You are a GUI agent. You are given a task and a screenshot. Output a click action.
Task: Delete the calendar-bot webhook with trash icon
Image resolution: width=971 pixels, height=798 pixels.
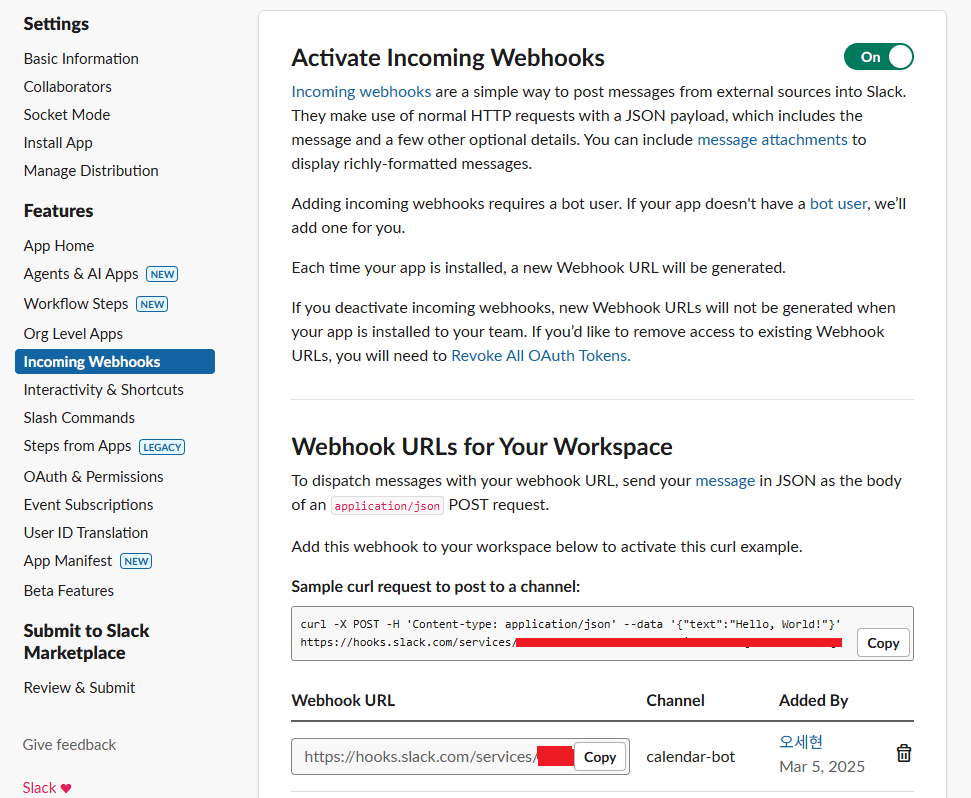click(903, 754)
